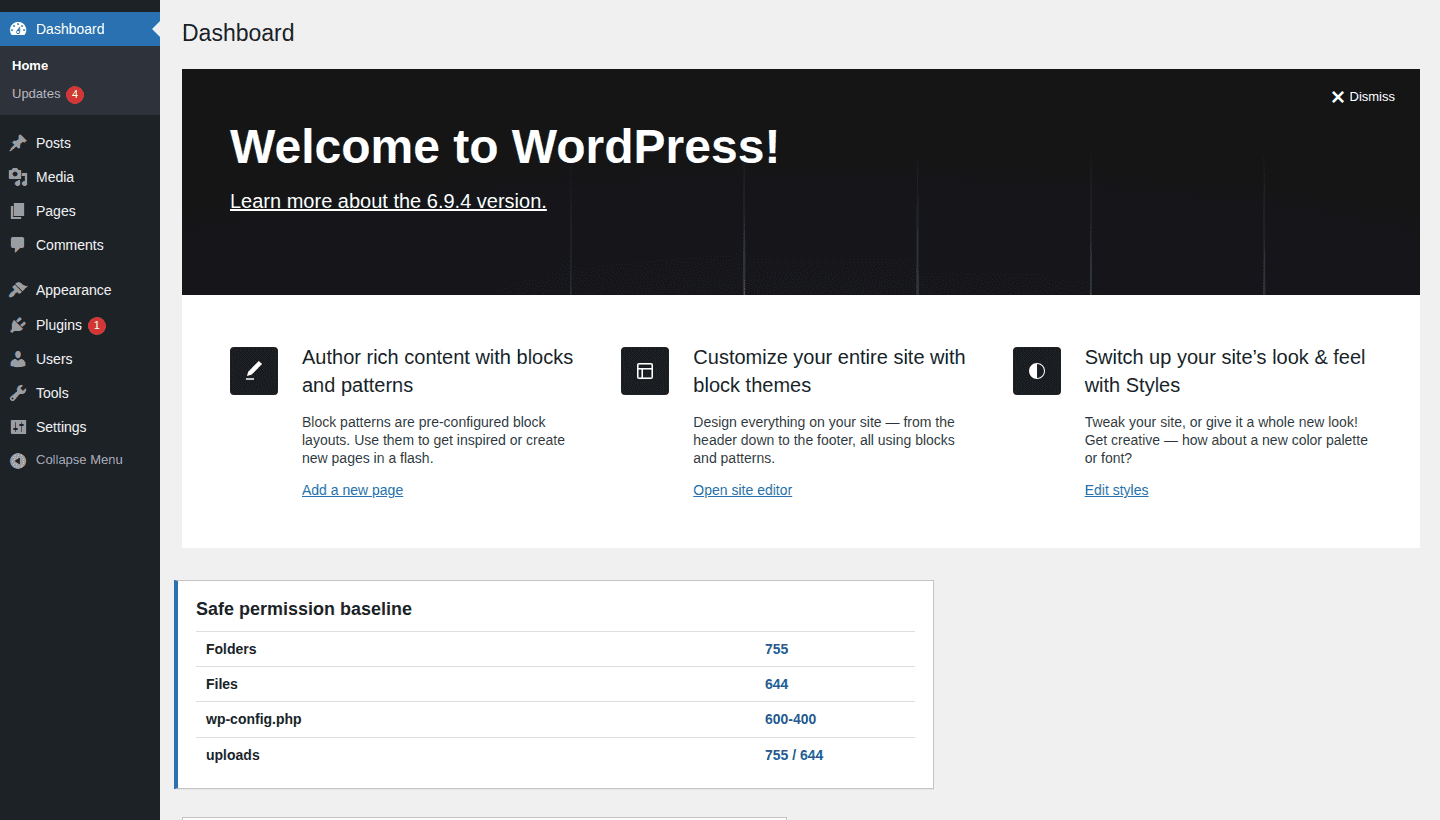Click the Settings sliders icon
The height and width of the screenshot is (820, 1440).
18,427
